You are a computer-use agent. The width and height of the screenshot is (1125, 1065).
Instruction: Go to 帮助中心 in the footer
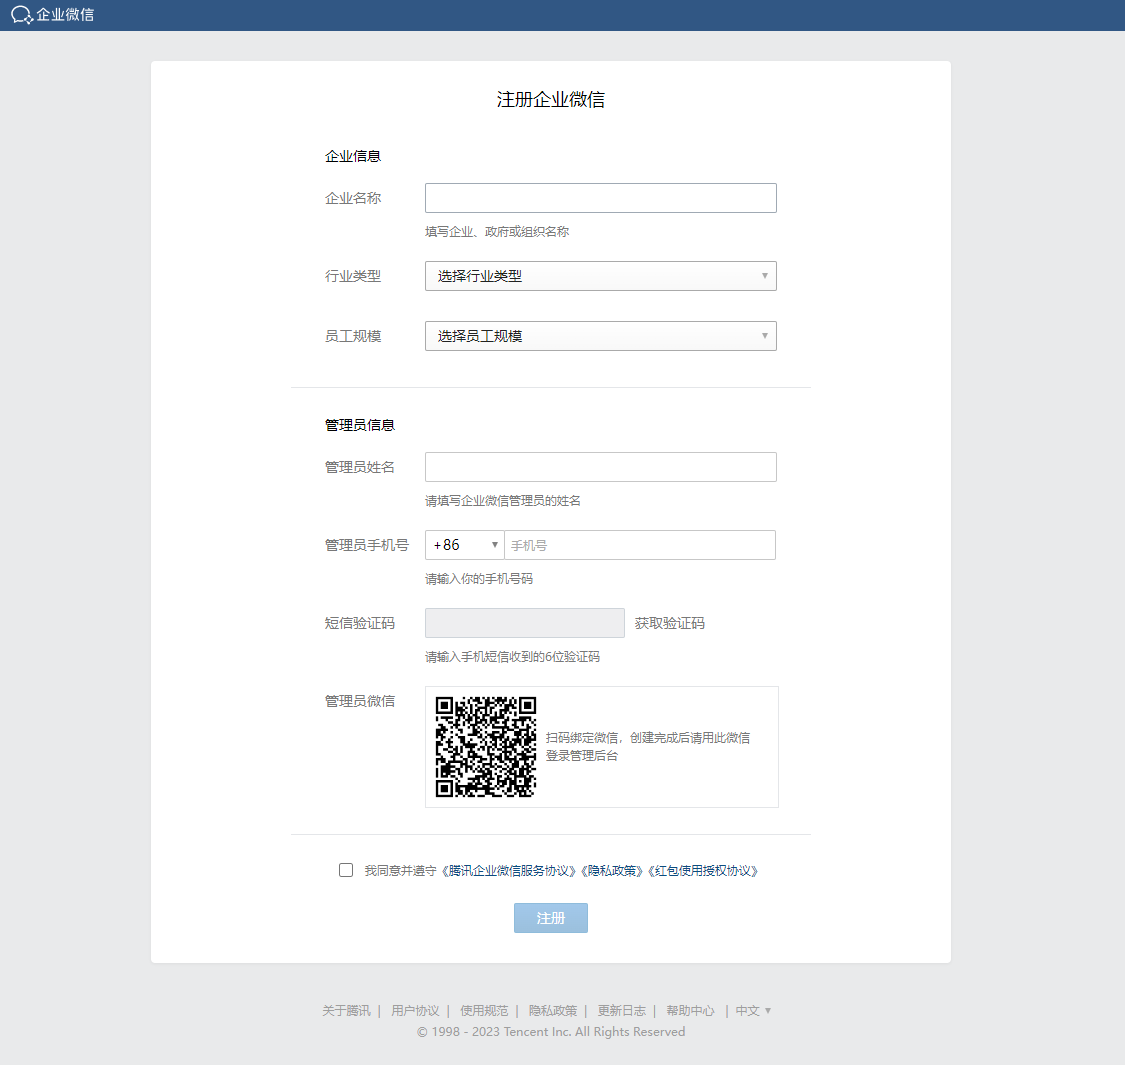tap(690, 1011)
